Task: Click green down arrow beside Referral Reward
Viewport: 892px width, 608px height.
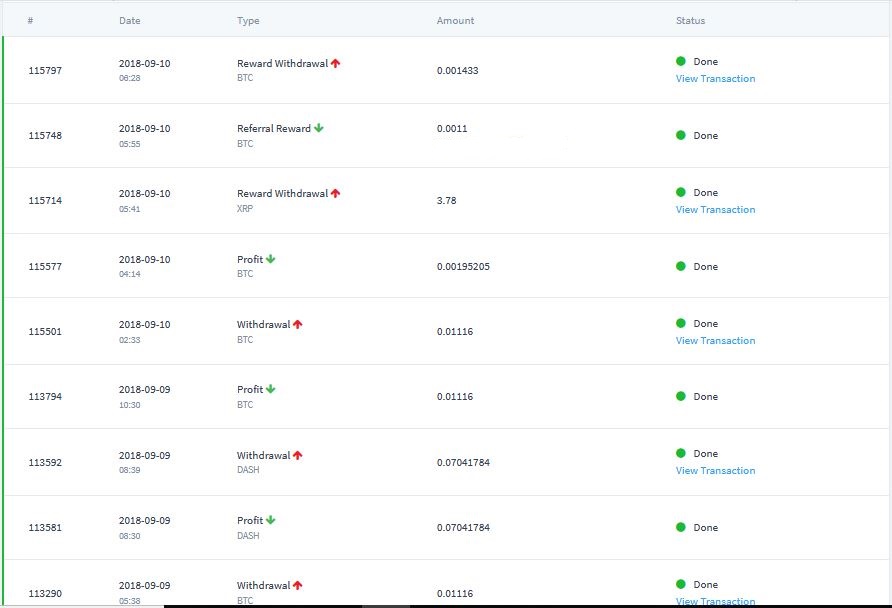Action: [x=319, y=128]
